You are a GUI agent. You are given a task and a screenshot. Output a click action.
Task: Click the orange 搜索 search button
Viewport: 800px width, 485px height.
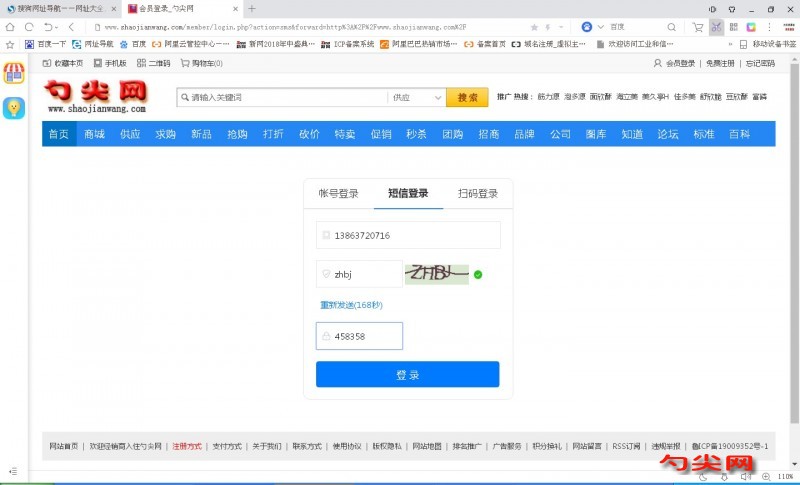click(467, 98)
